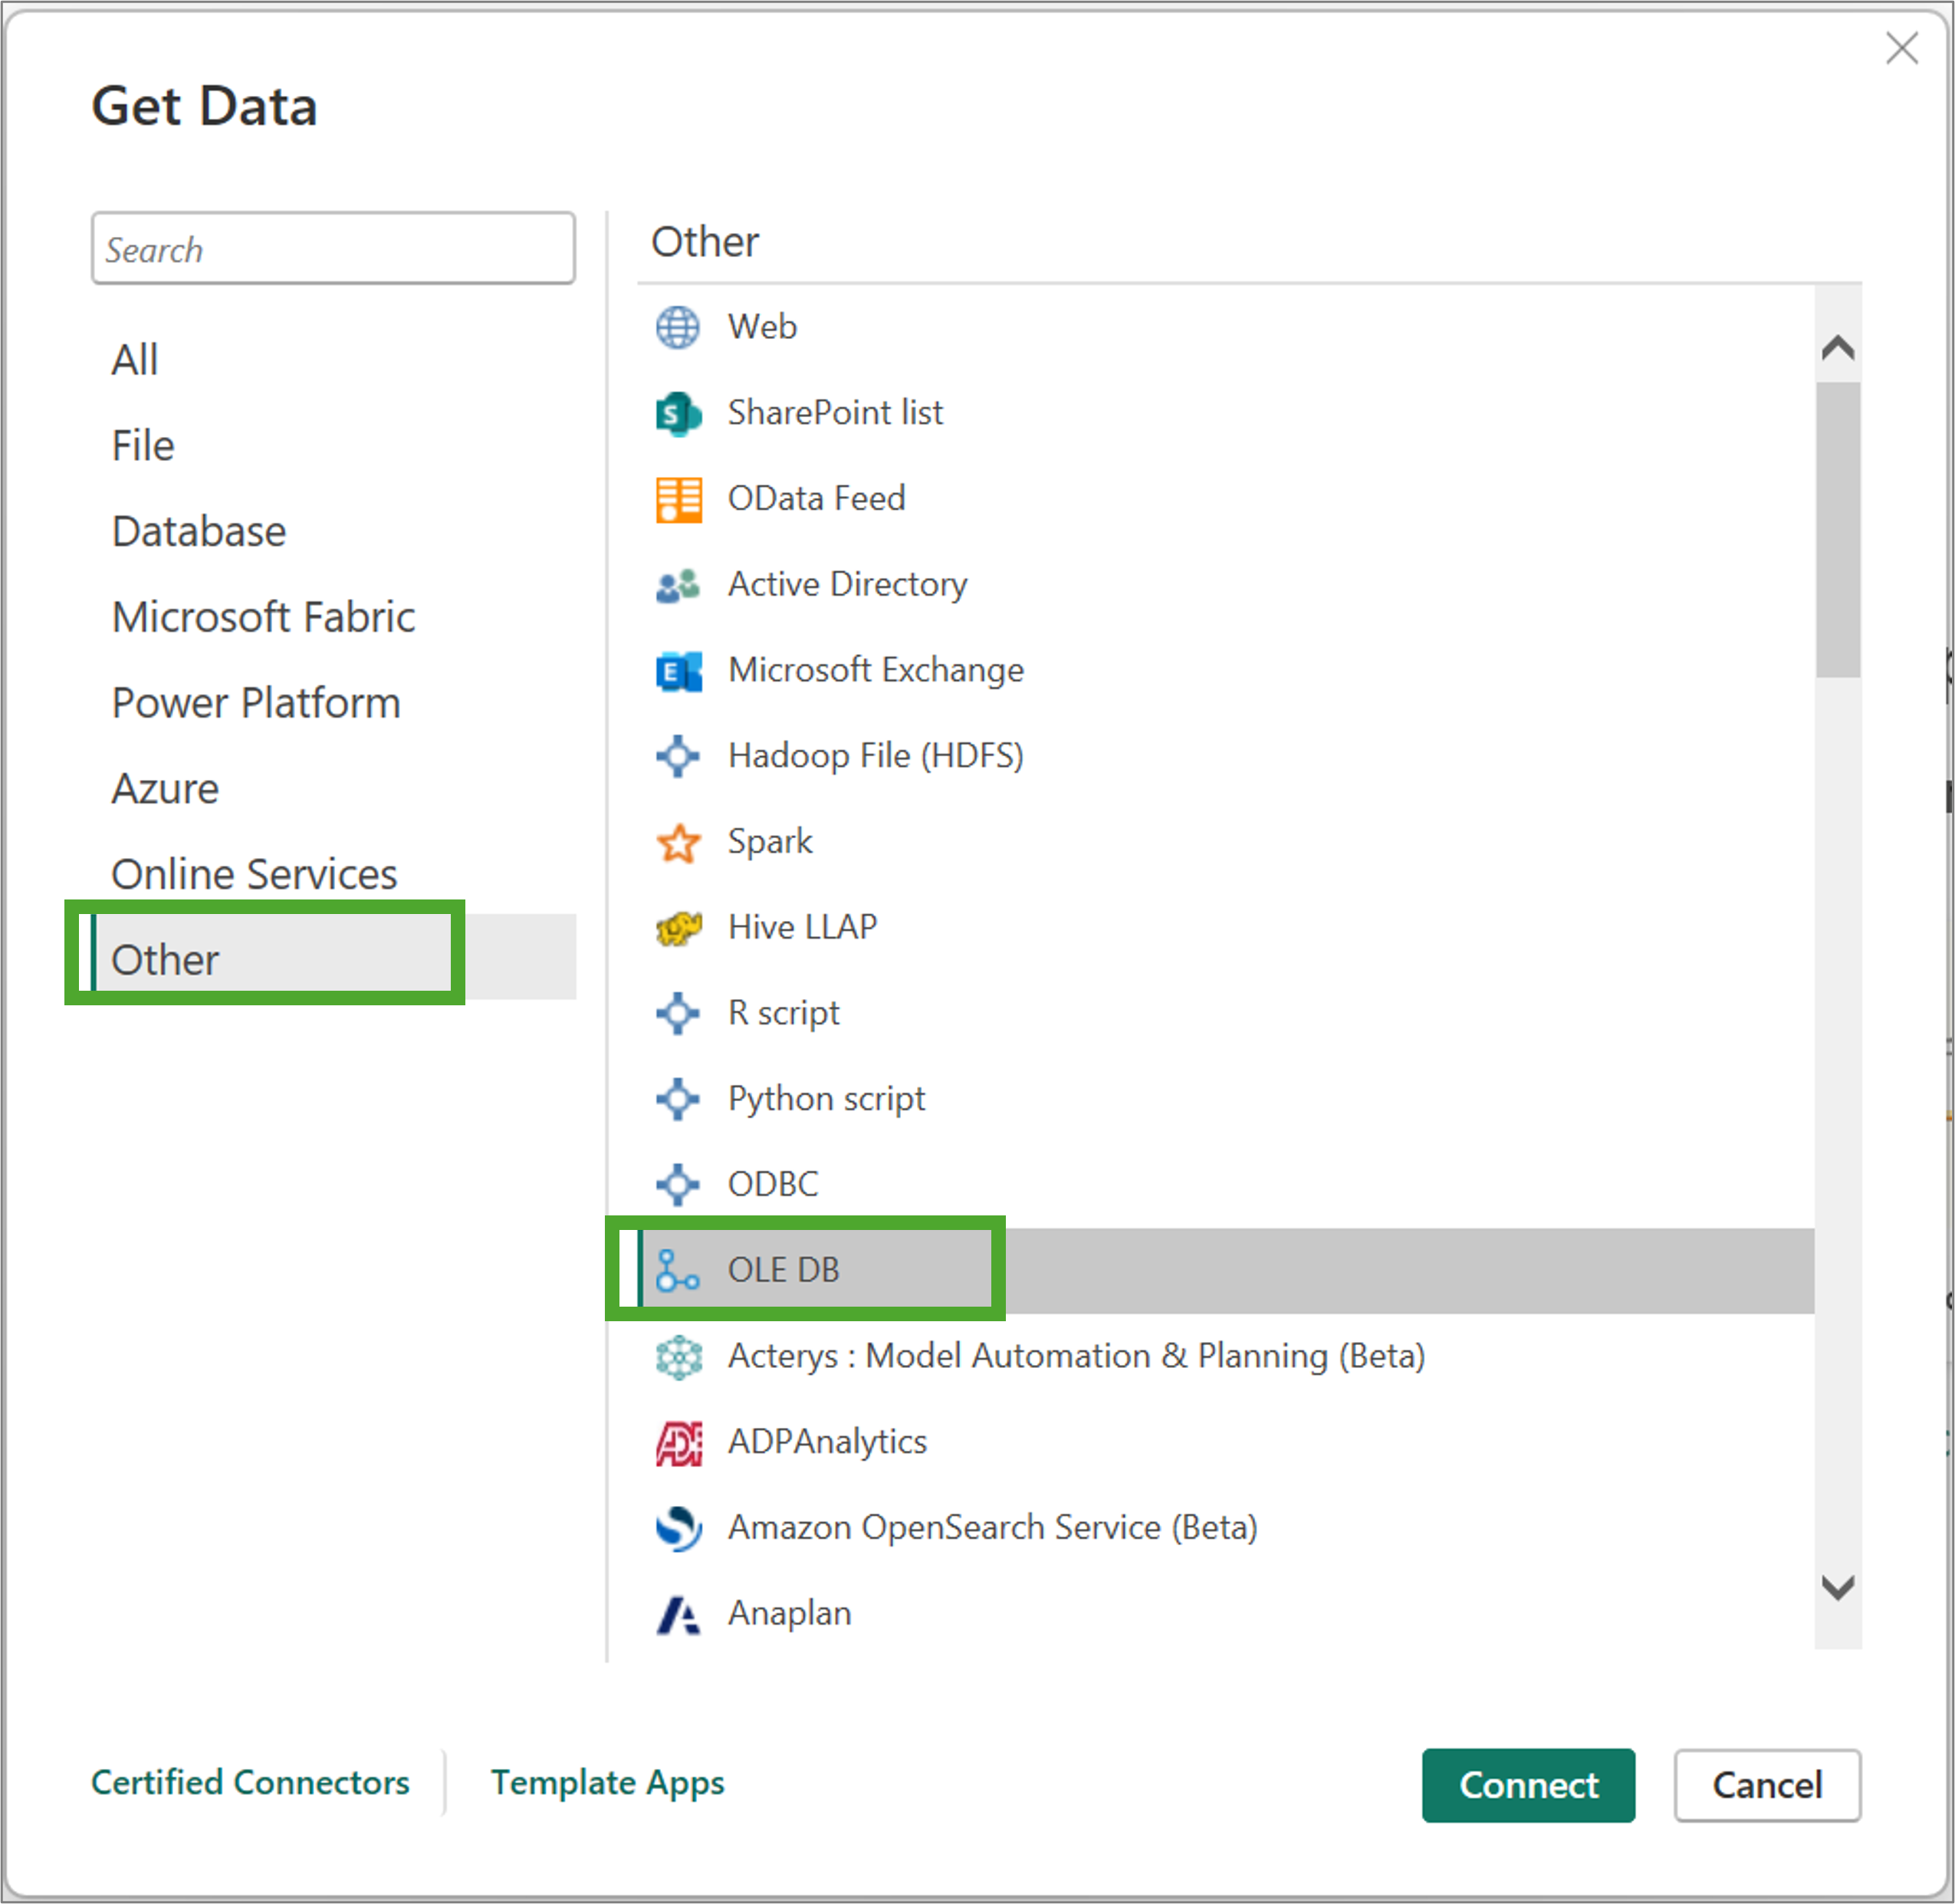The image size is (1955, 1904).
Task: Click the Acterys connector icon
Action: 678,1357
